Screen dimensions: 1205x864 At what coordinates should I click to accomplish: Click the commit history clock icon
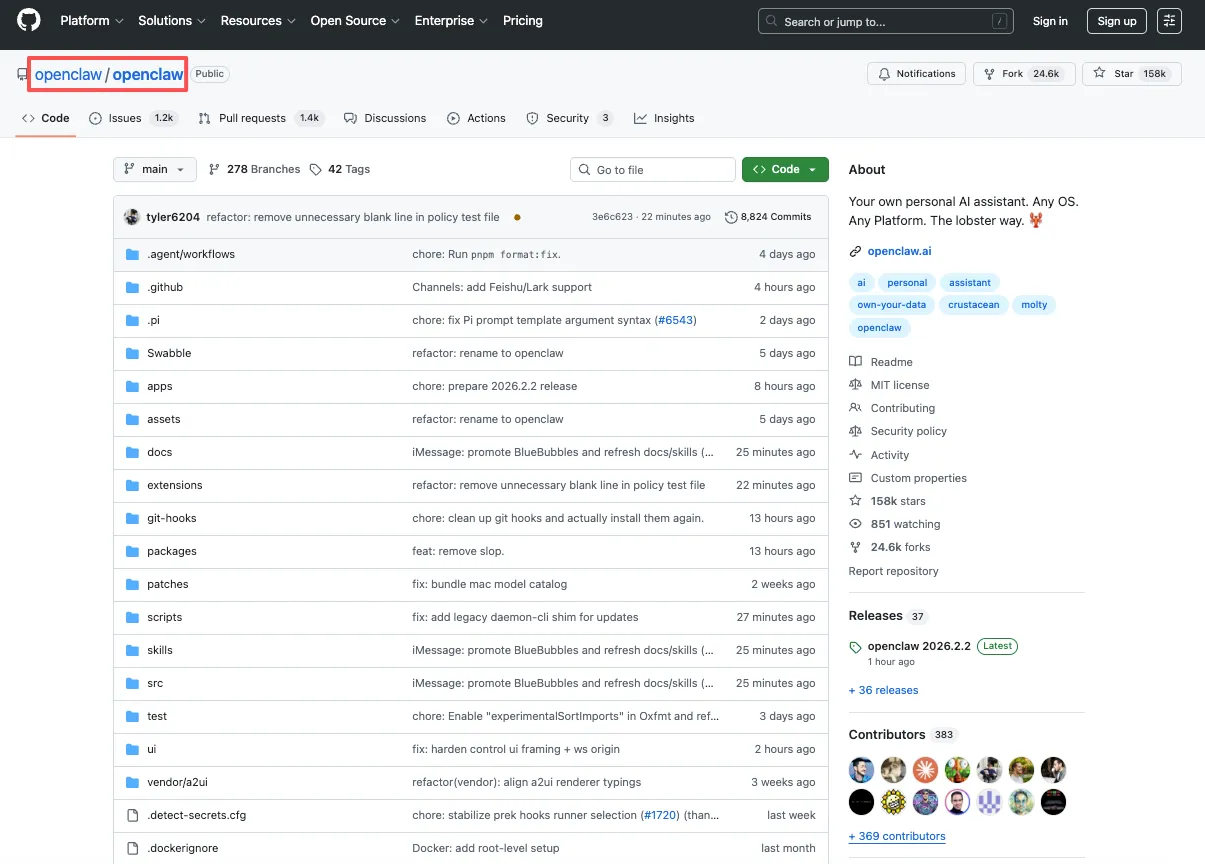(x=731, y=217)
